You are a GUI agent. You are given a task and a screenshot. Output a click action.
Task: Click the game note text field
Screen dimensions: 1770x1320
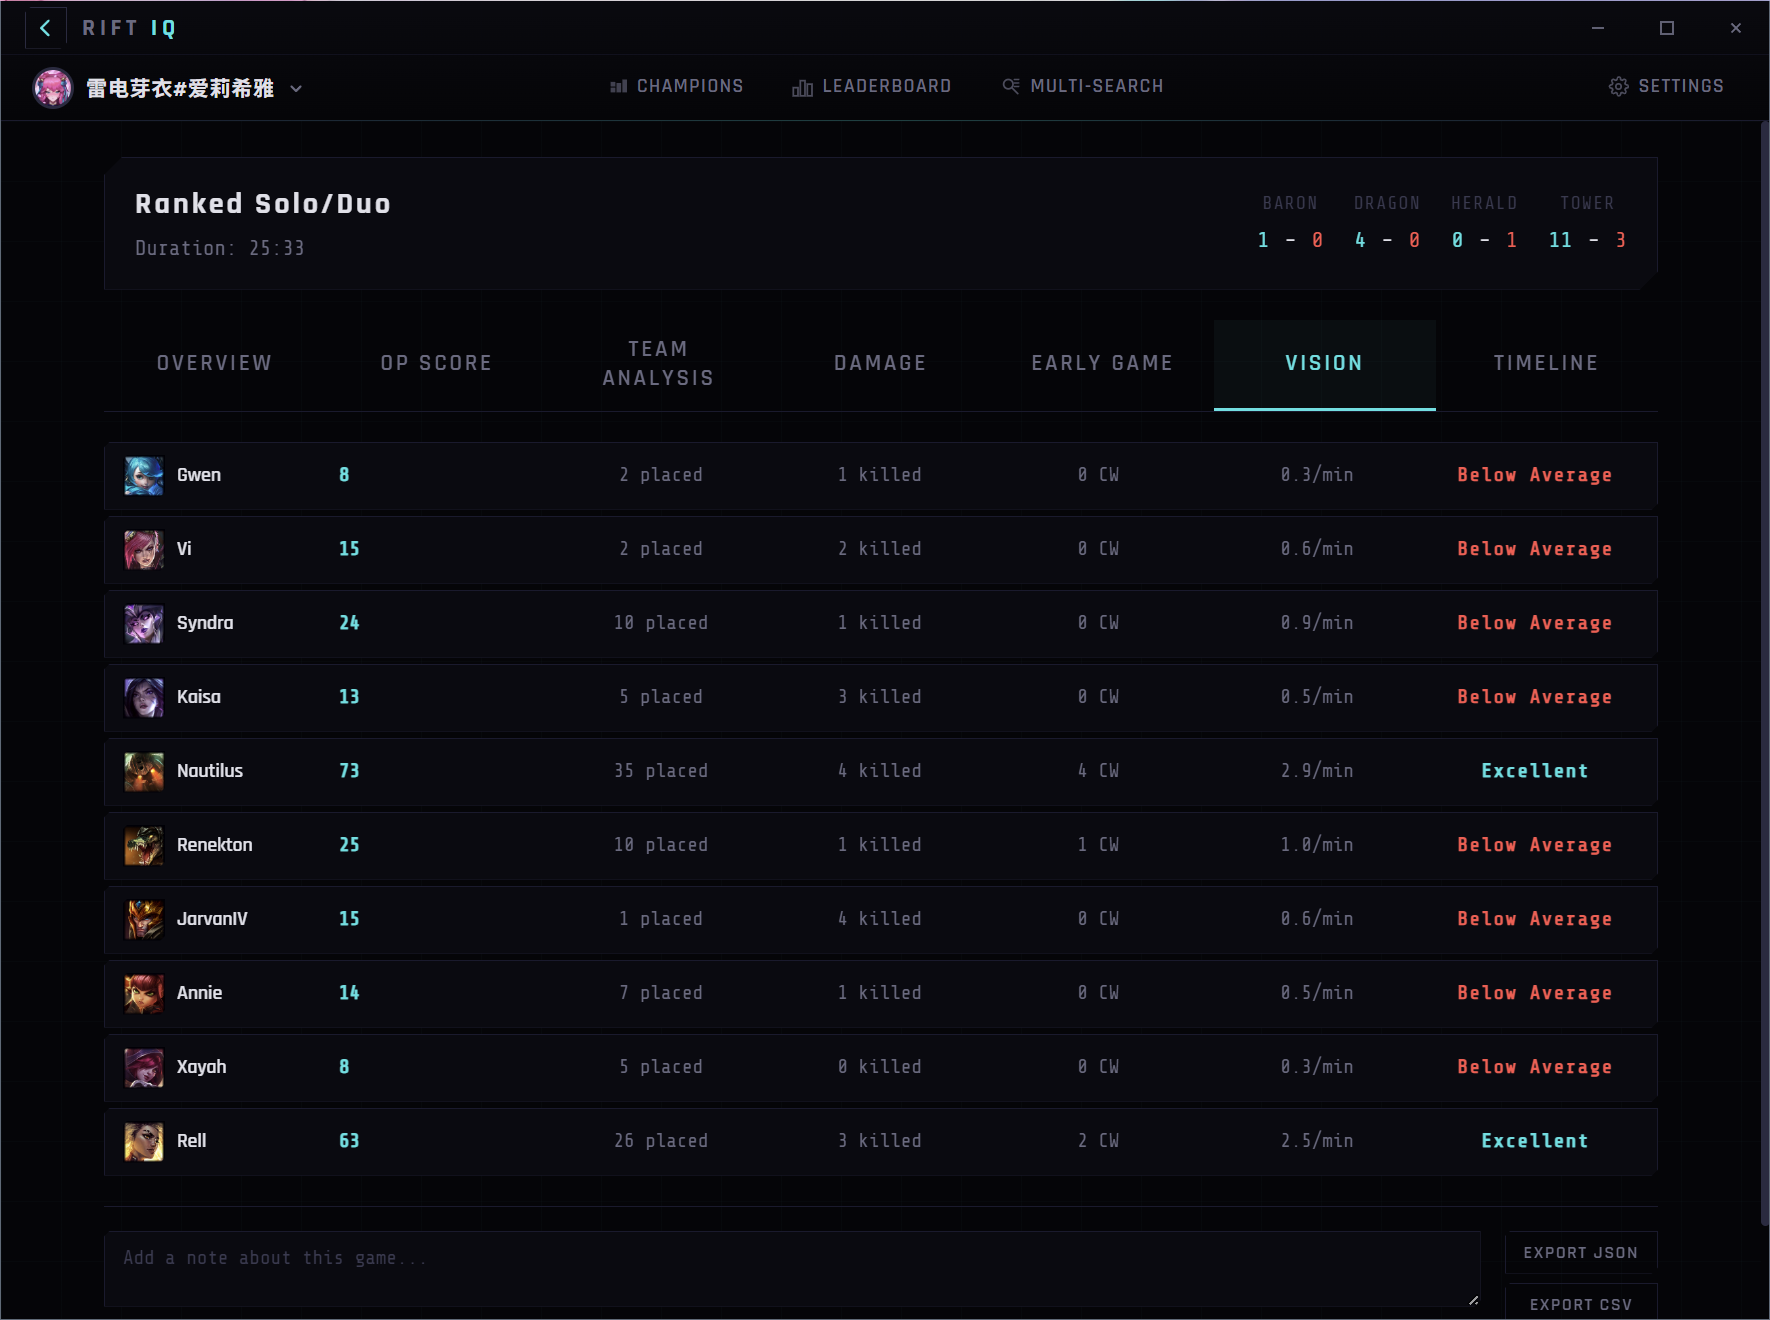pyautogui.click(x=791, y=1268)
